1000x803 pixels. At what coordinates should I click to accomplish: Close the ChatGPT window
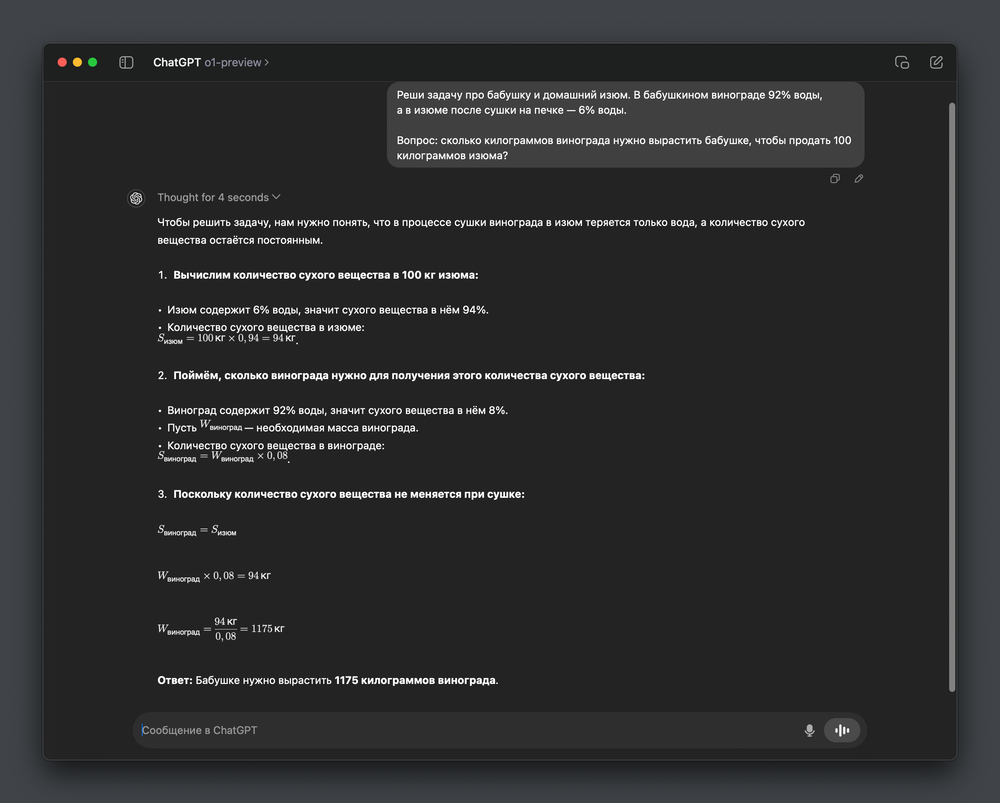(x=62, y=62)
